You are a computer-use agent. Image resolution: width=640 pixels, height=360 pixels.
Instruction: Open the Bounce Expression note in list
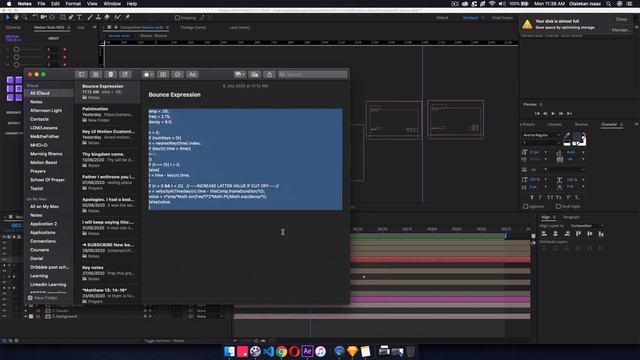coord(107,92)
